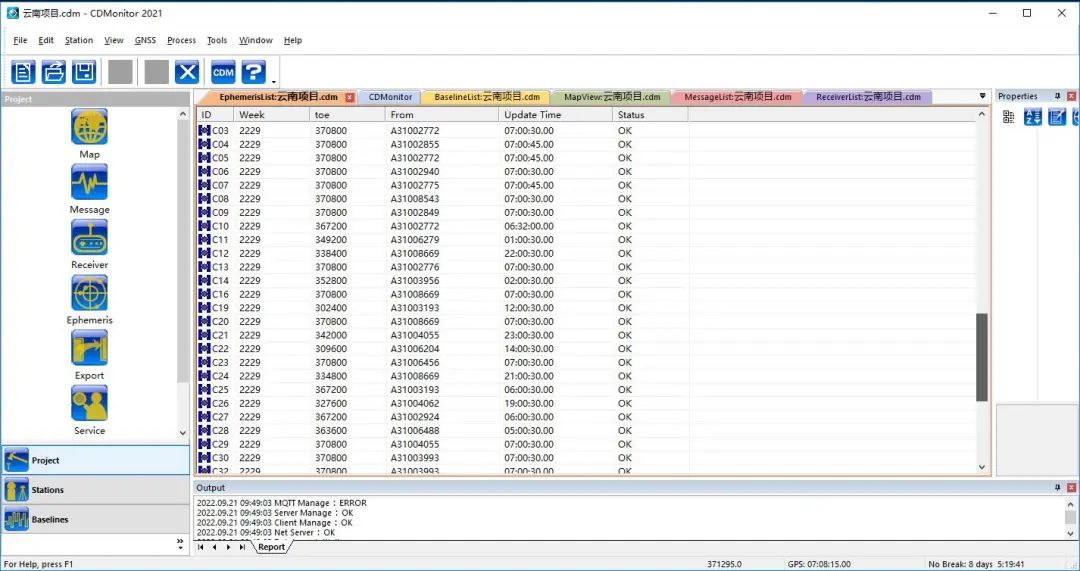
Task: Click the Receiver icon in Project pane
Action: coord(89,238)
